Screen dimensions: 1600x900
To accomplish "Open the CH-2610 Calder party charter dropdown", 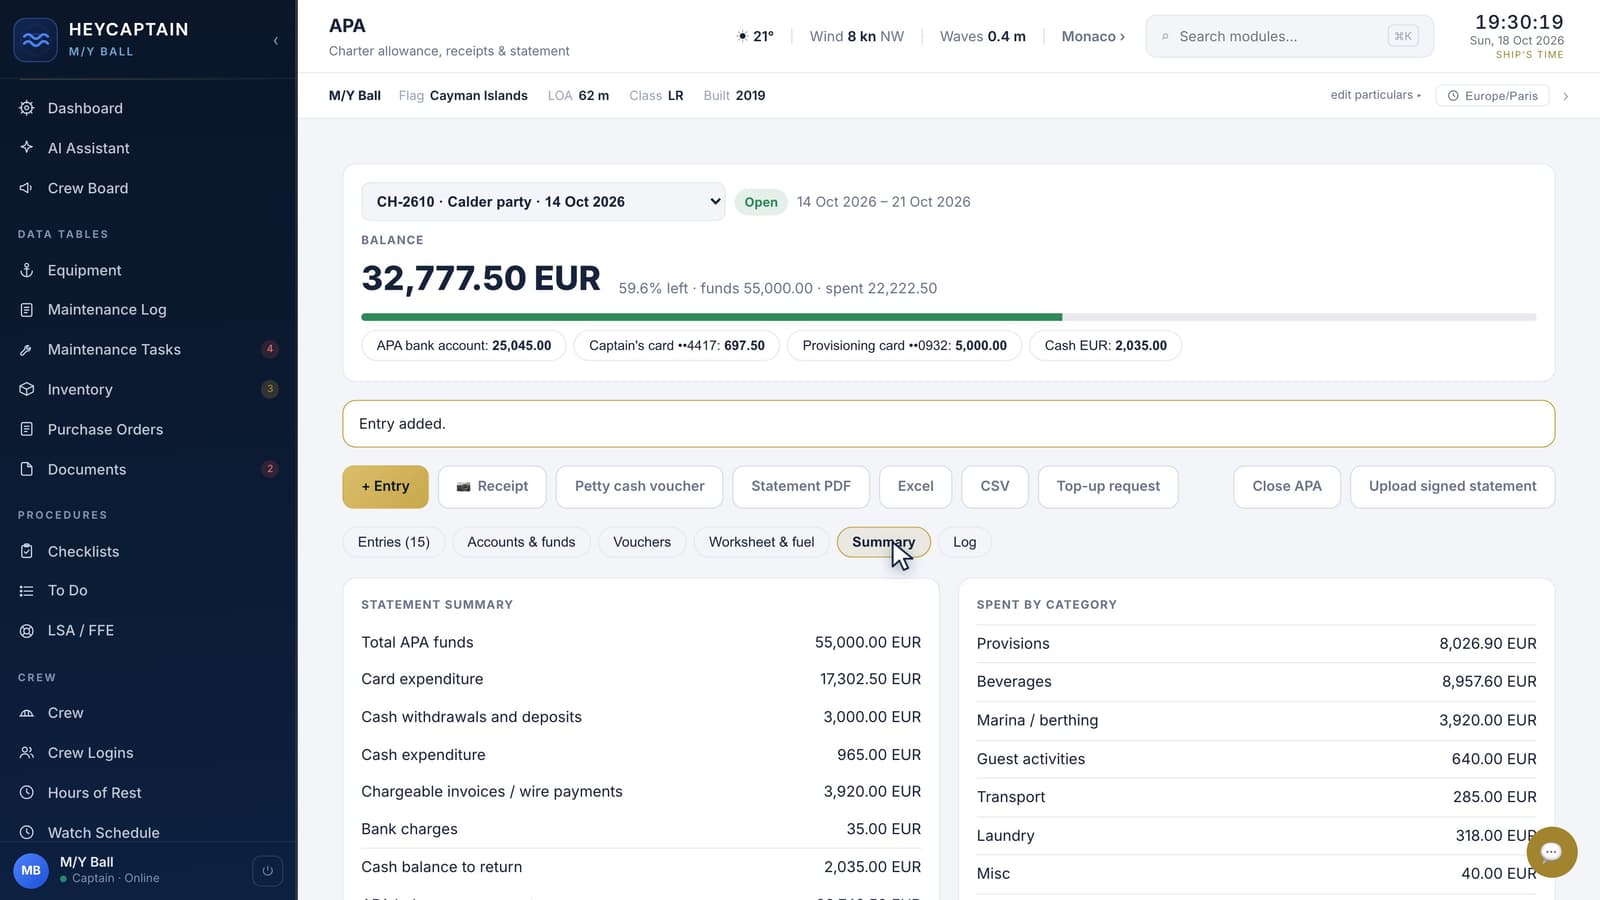I will point(543,201).
